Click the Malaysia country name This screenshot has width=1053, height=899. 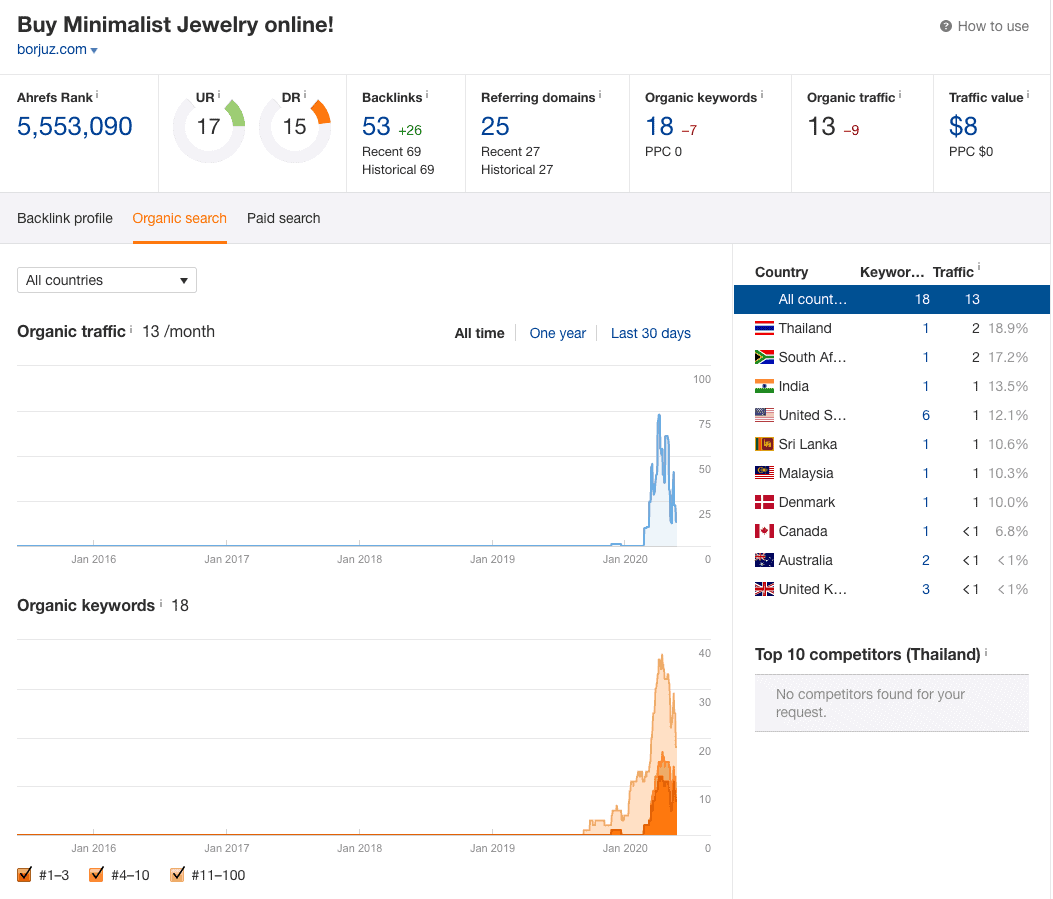pyautogui.click(x=806, y=473)
